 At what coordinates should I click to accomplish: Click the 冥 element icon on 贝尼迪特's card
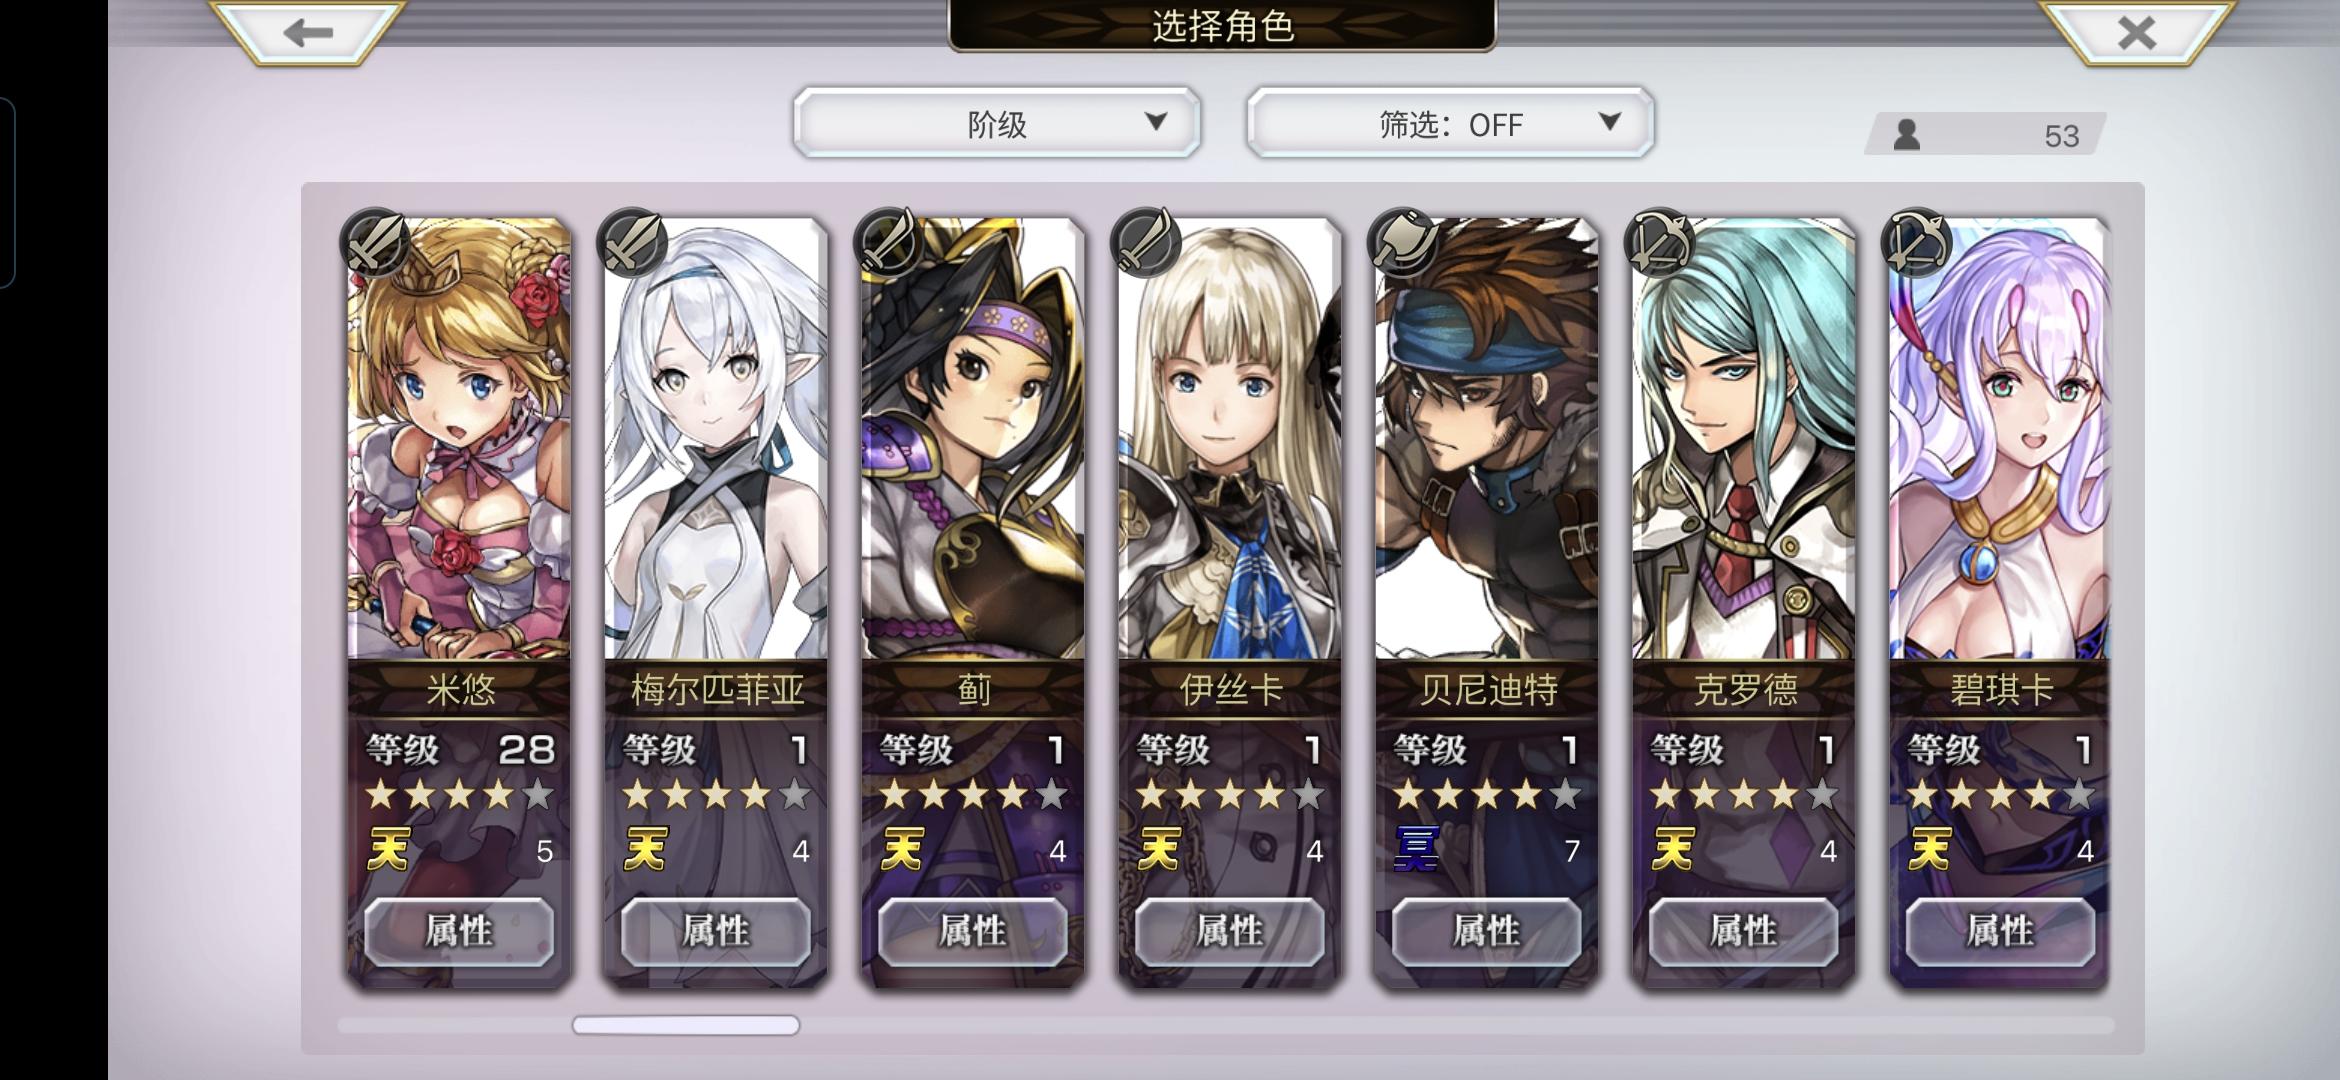click(1417, 850)
